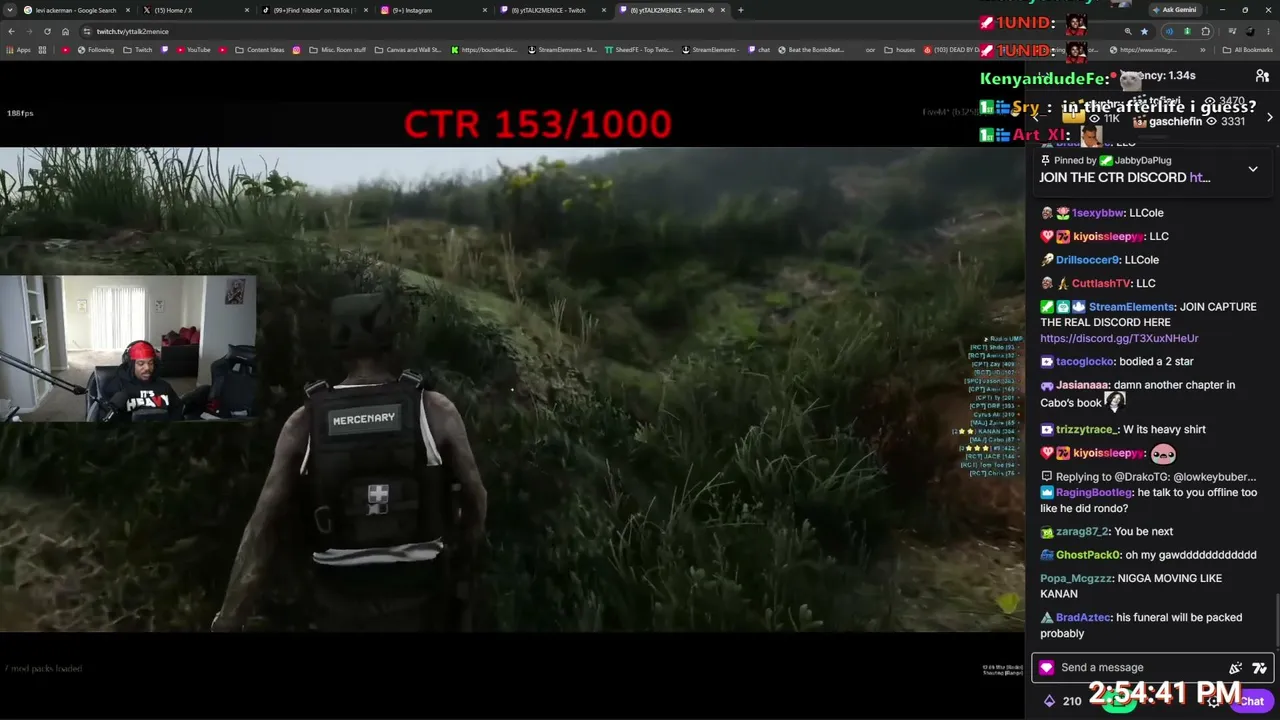Open the Chrome three-dot menu

pos(1268,31)
